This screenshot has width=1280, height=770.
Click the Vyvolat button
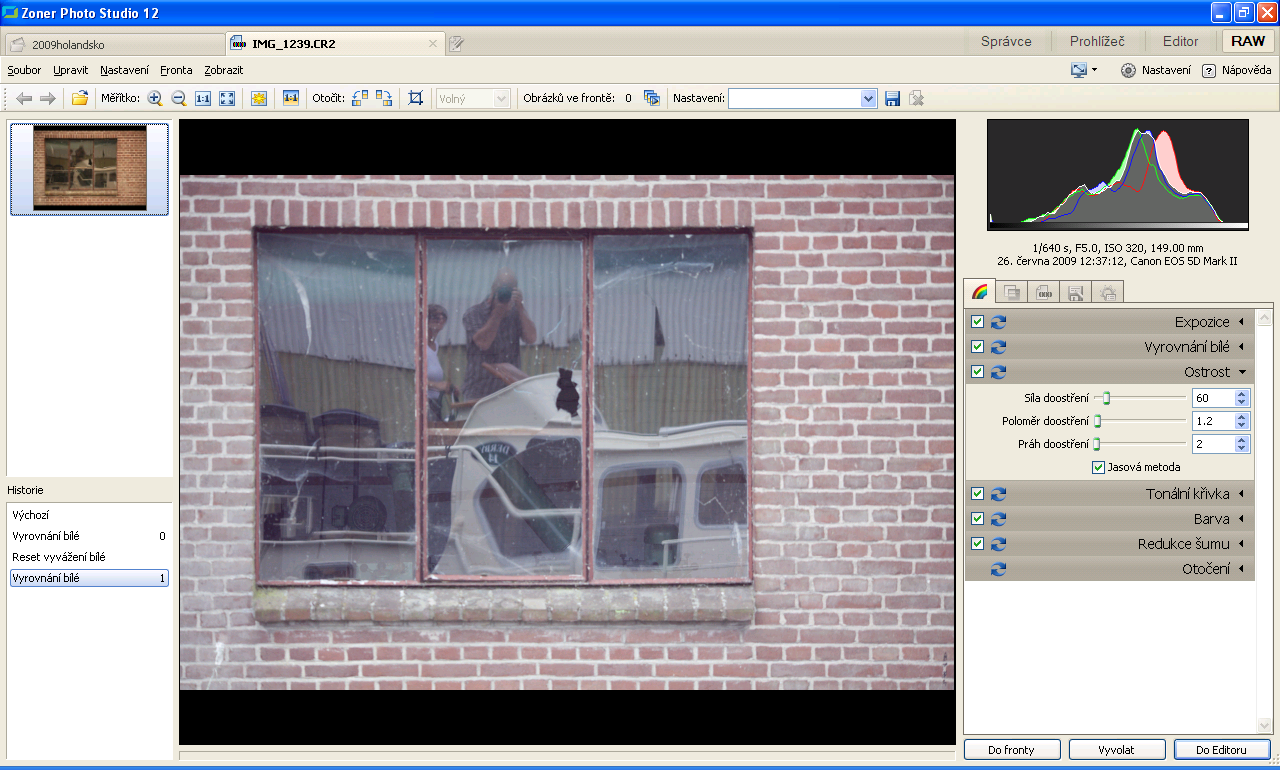tap(1116, 749)
